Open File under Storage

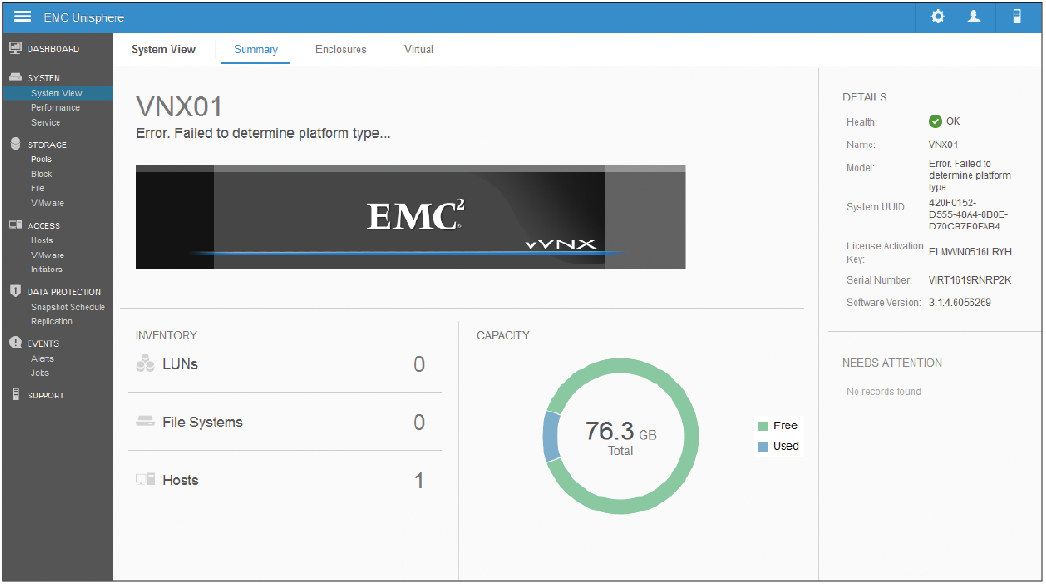click(37, 188)
